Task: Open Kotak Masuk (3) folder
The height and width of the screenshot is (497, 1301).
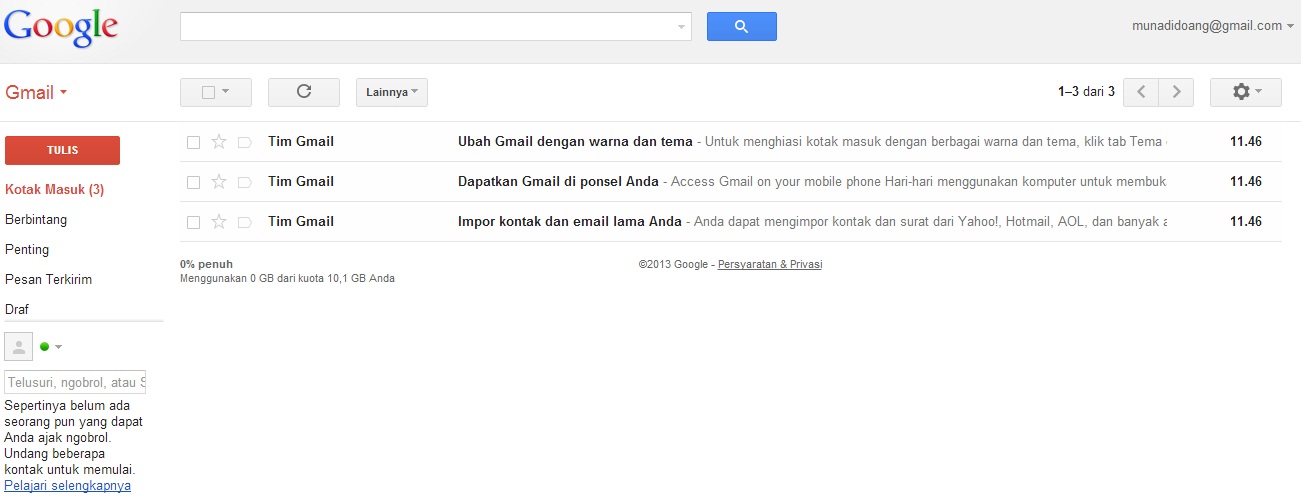Action: [55, 189]
